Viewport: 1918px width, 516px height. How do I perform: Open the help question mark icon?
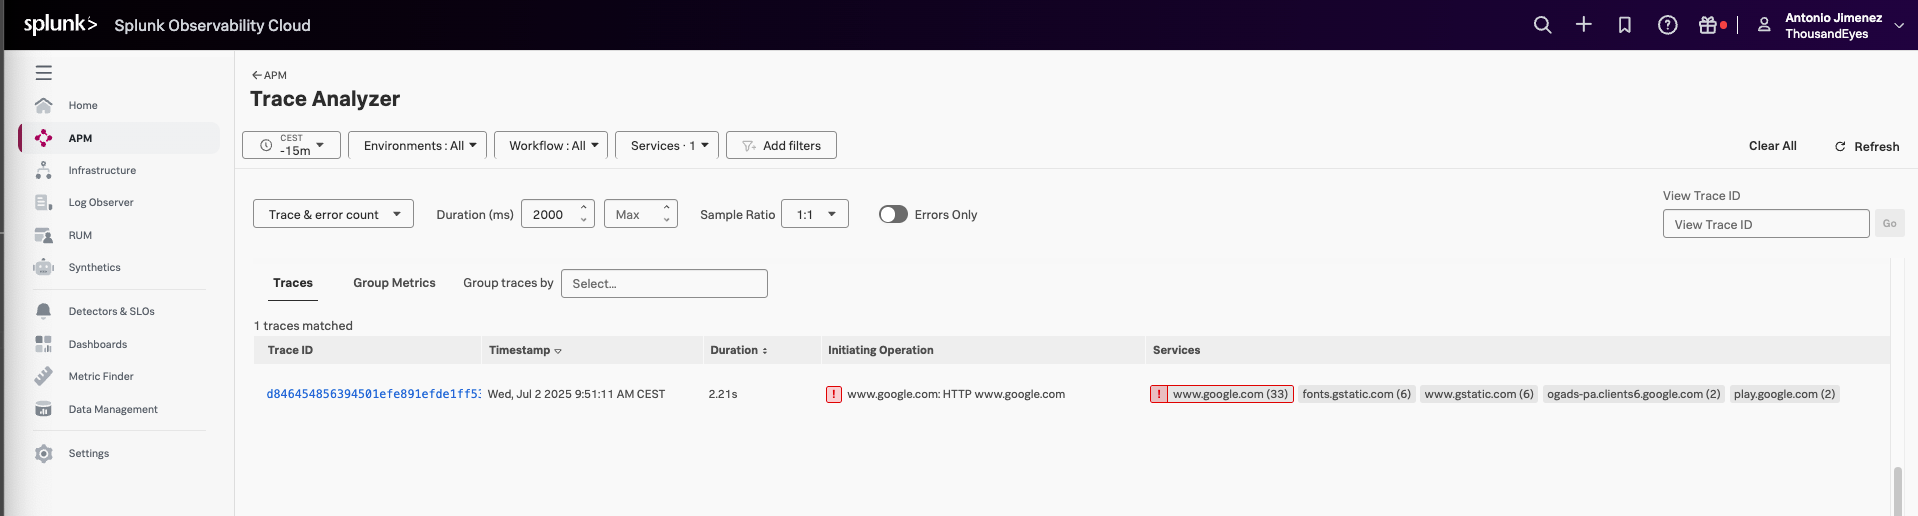1668,25
